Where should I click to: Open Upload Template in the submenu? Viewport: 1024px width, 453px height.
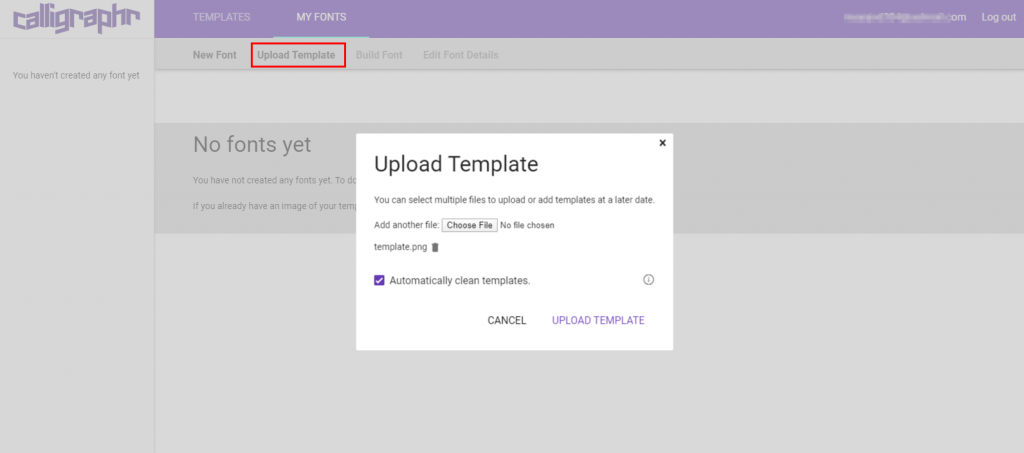(296, 55)
